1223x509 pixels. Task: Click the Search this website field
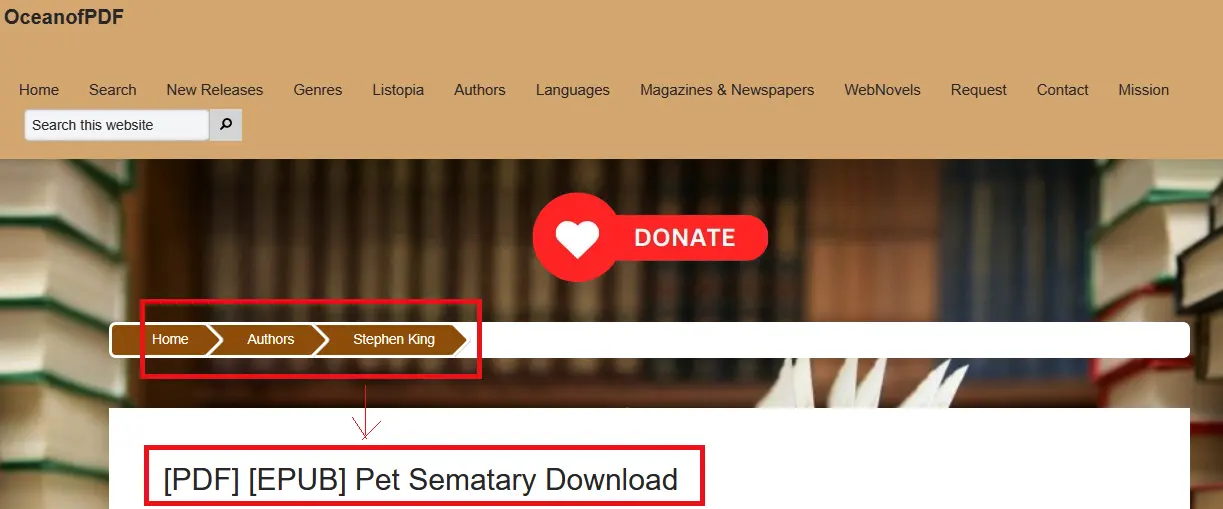[117, 125]
